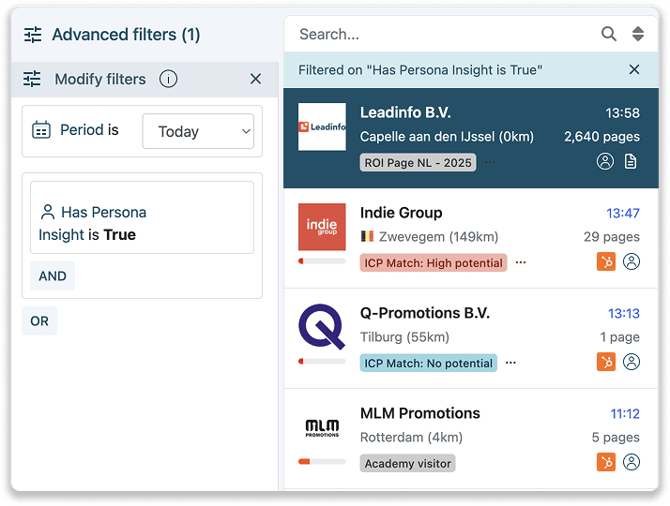The width and height of the screenshot is (670, 506).
Task: Close the Modify filters panel
Action: point(255,79)
